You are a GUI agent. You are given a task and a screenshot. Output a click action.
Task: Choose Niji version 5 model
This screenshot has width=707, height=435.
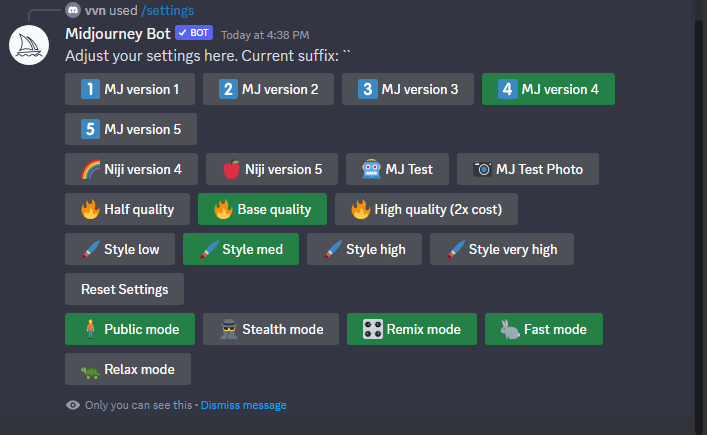[272, 169]
